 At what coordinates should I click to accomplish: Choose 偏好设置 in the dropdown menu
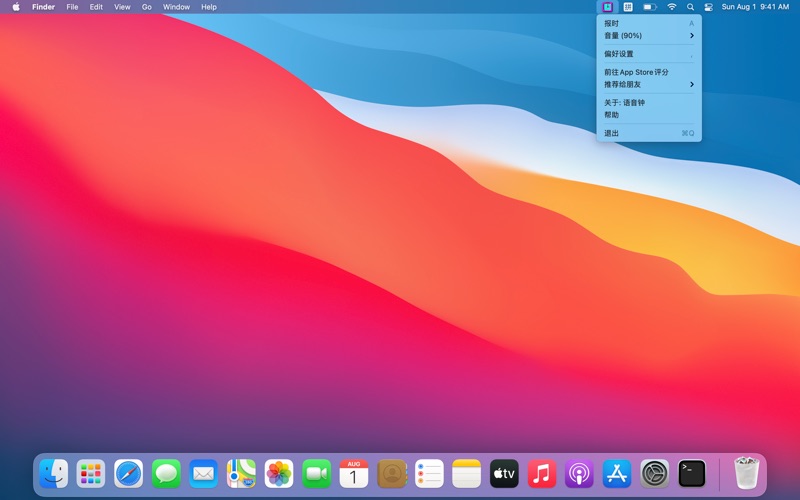648,54
